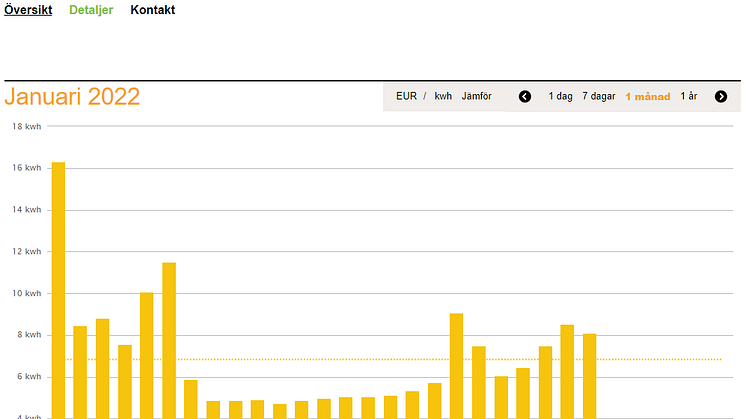Click the 6 kwh axis label

pyautogui.click(x=29, y=377)
